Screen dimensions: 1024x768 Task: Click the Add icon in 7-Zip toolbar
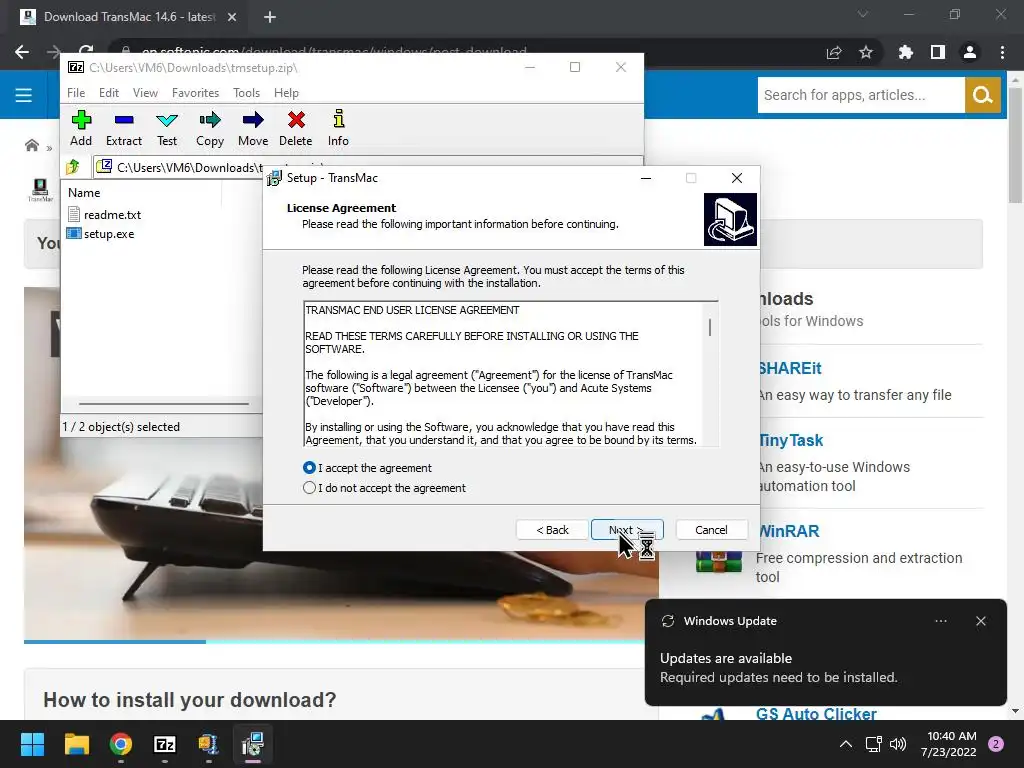[81, 120]
